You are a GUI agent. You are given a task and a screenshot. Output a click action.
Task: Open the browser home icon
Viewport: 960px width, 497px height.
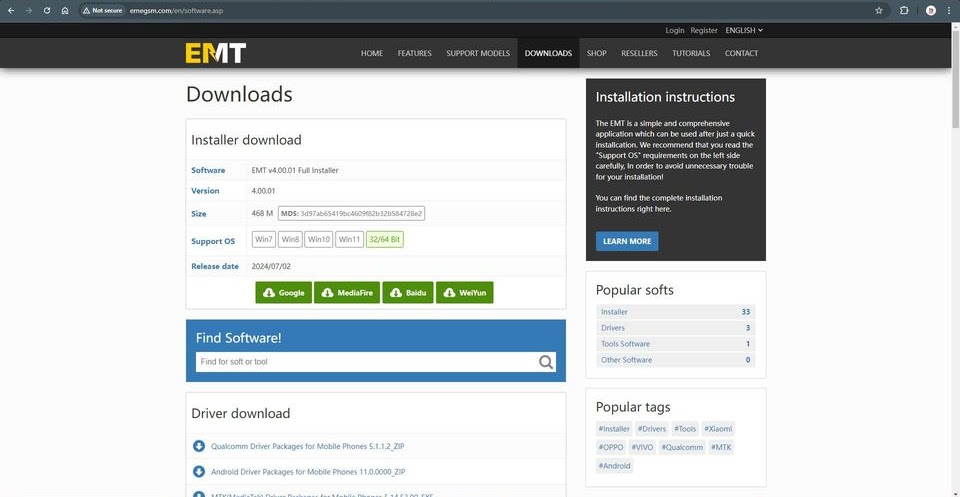click(65, 10)
